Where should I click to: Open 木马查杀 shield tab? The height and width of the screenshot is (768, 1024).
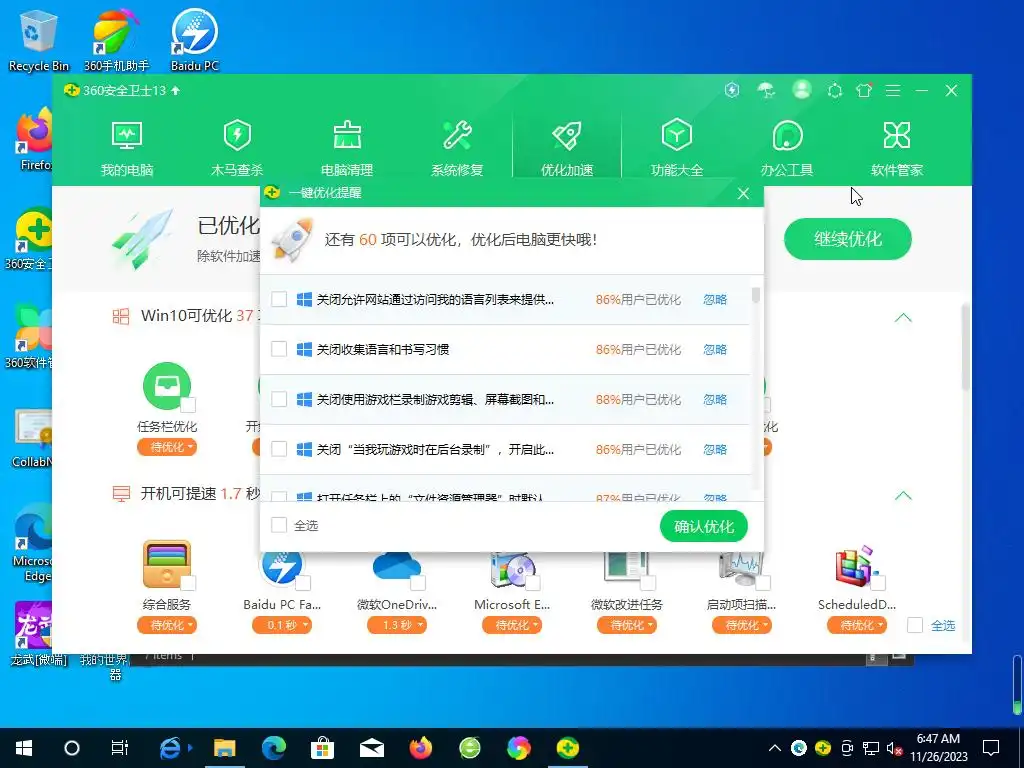tap(237, 149)
